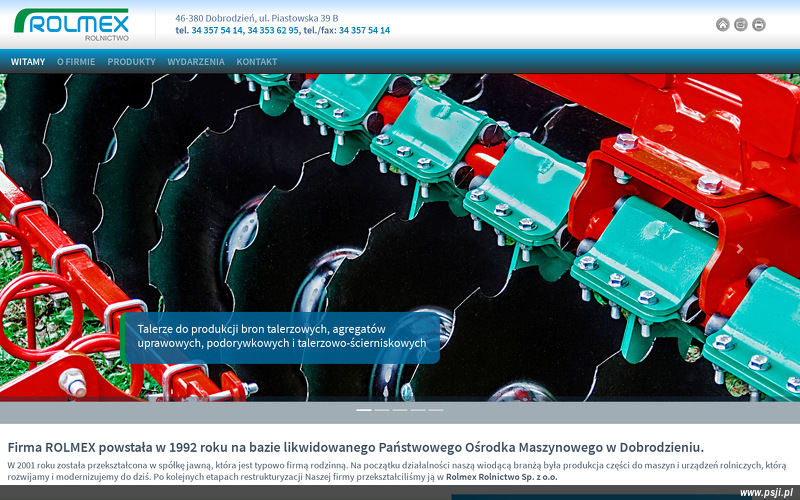Open the home icon in header
This screenshot has width=800, height=500.
pos(722,24)
